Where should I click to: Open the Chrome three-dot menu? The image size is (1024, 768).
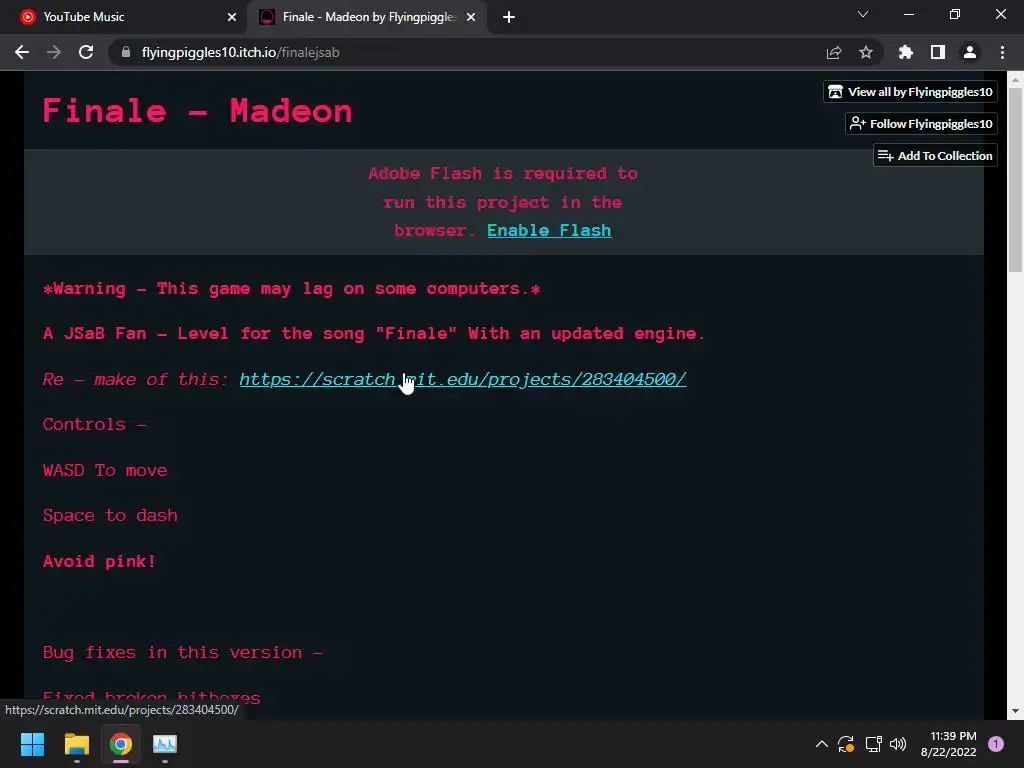1002,52
